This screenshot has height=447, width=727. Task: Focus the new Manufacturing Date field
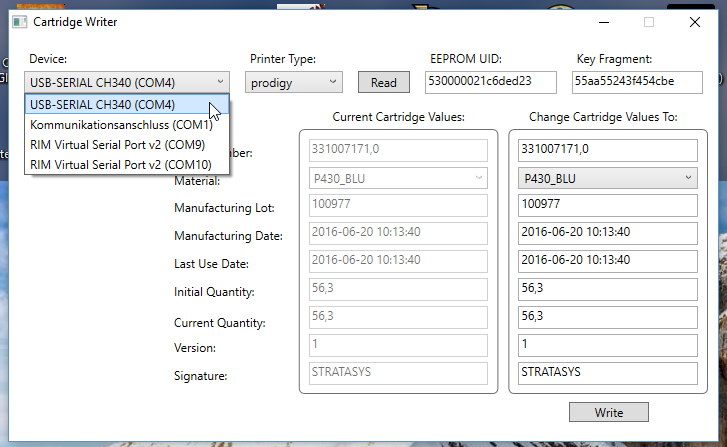click(x=607, y=233)
